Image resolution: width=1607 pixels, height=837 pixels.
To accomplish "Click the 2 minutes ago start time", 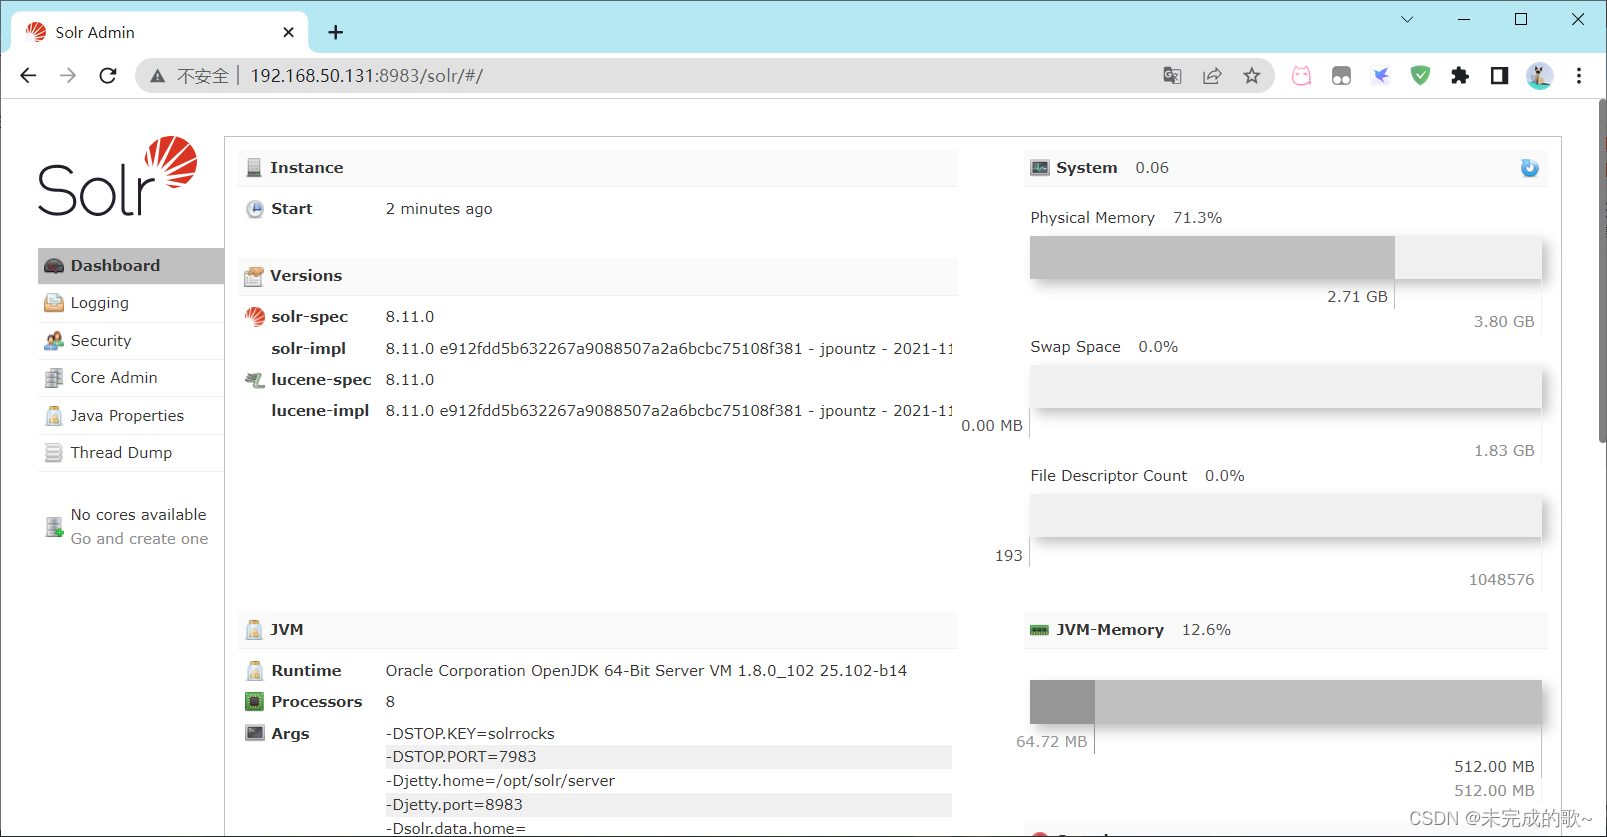I will pyautogui.click(x=439, y=209).
